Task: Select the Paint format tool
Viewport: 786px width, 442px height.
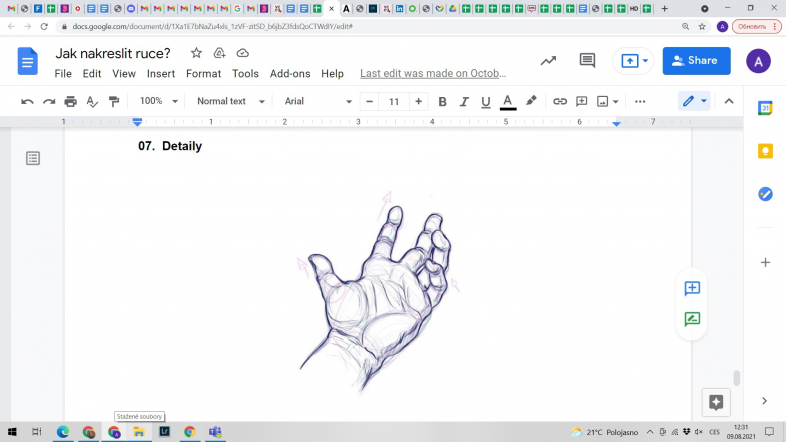Action: (113, 101)
